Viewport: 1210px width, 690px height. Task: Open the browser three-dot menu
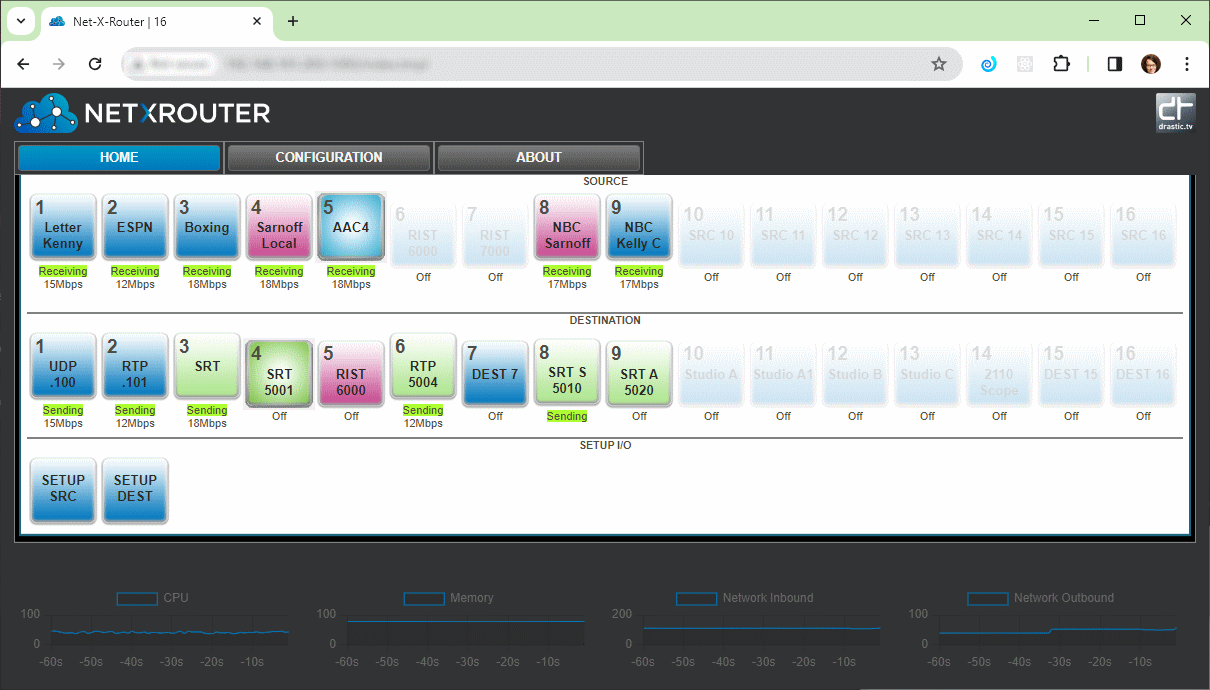point(1186,63)
